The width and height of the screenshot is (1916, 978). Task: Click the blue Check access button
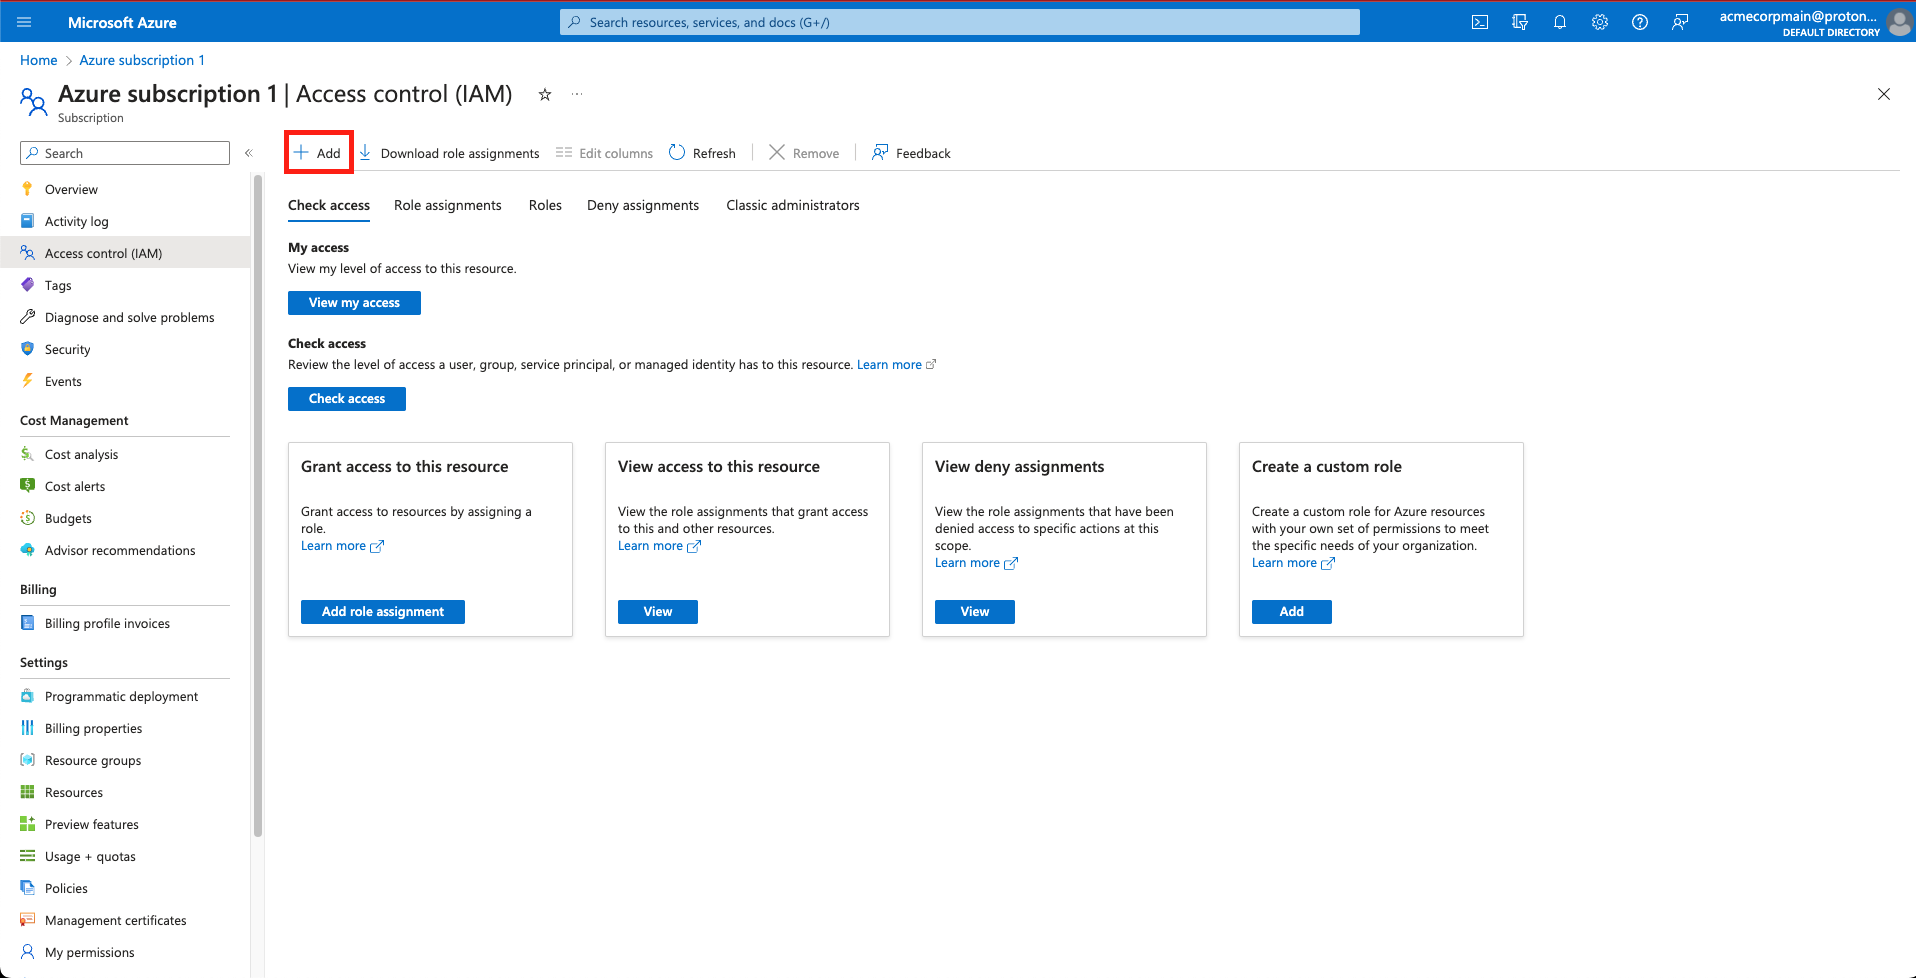[347, 399]
